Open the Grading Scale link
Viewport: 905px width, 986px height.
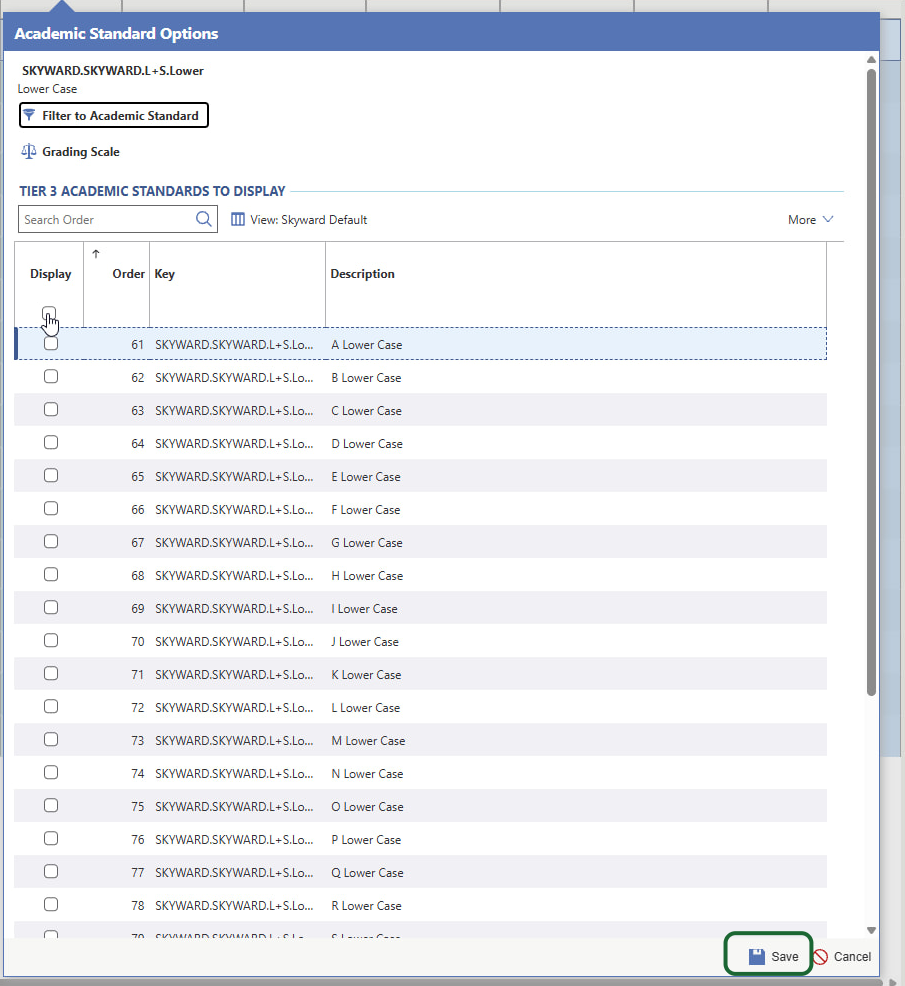[x=81, y=152]
